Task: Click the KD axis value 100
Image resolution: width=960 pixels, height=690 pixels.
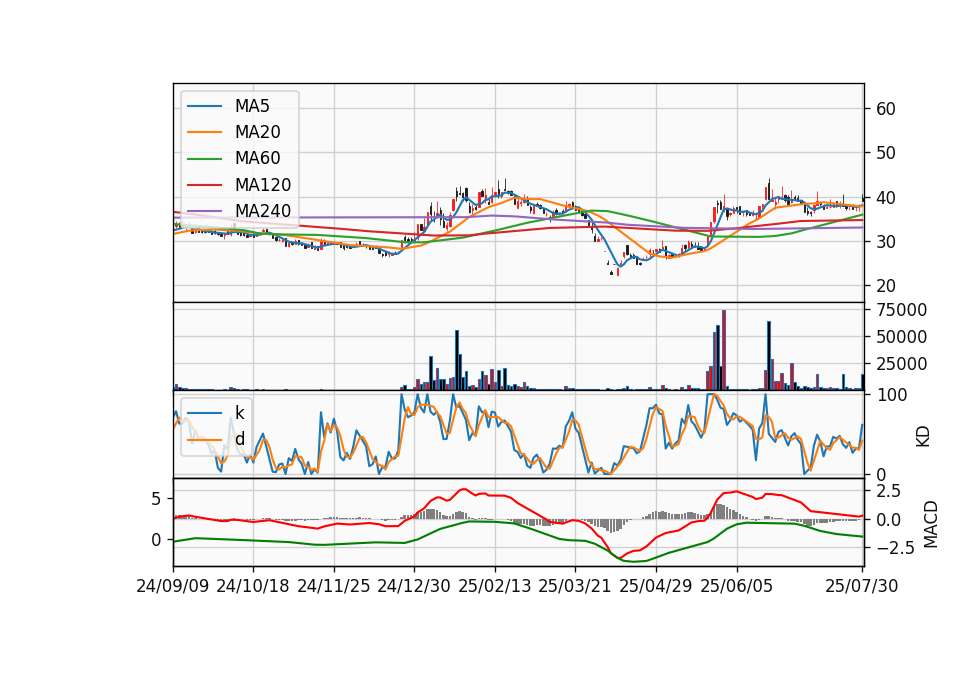Action: click(892, 395)
